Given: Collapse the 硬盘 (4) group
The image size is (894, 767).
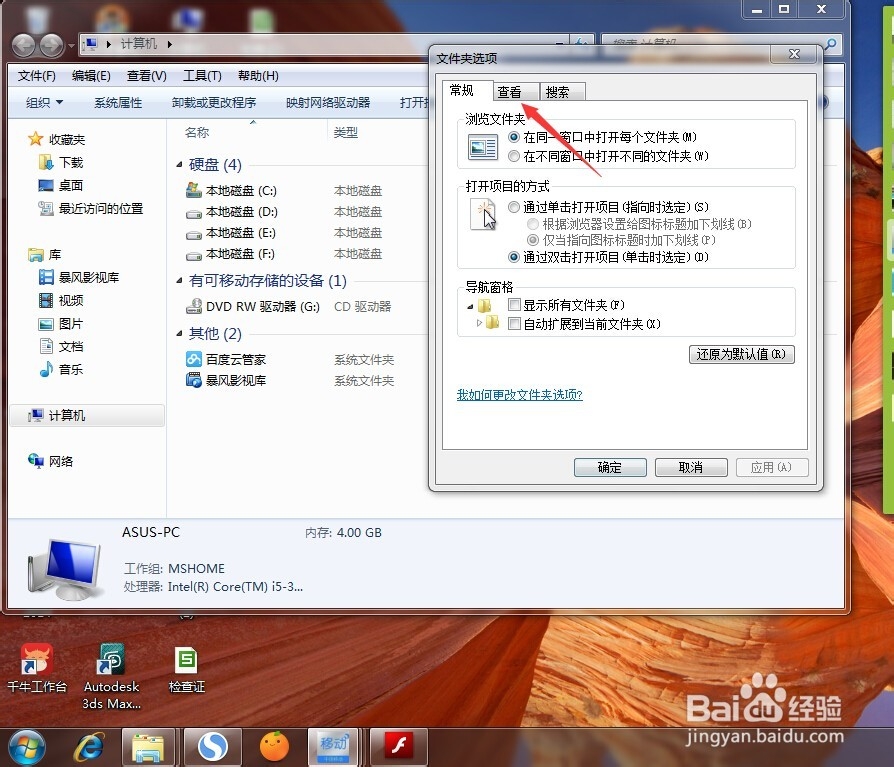Looking at the screenshot, I should (x=179, y=165).
